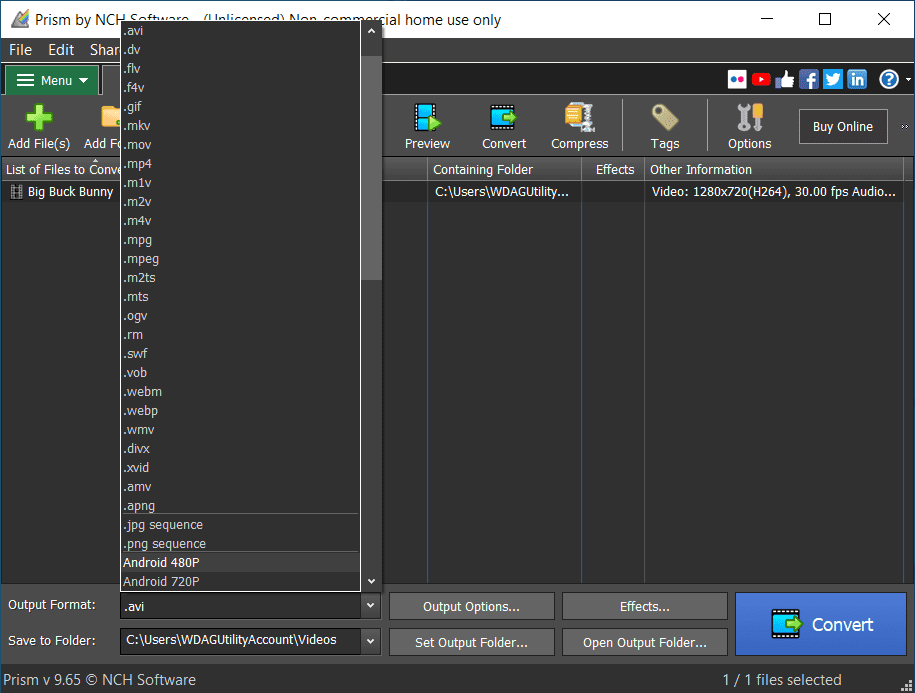Expand the toolbar overflow chevron
This screenshot has width=915, height=693.
click(904, 127)
